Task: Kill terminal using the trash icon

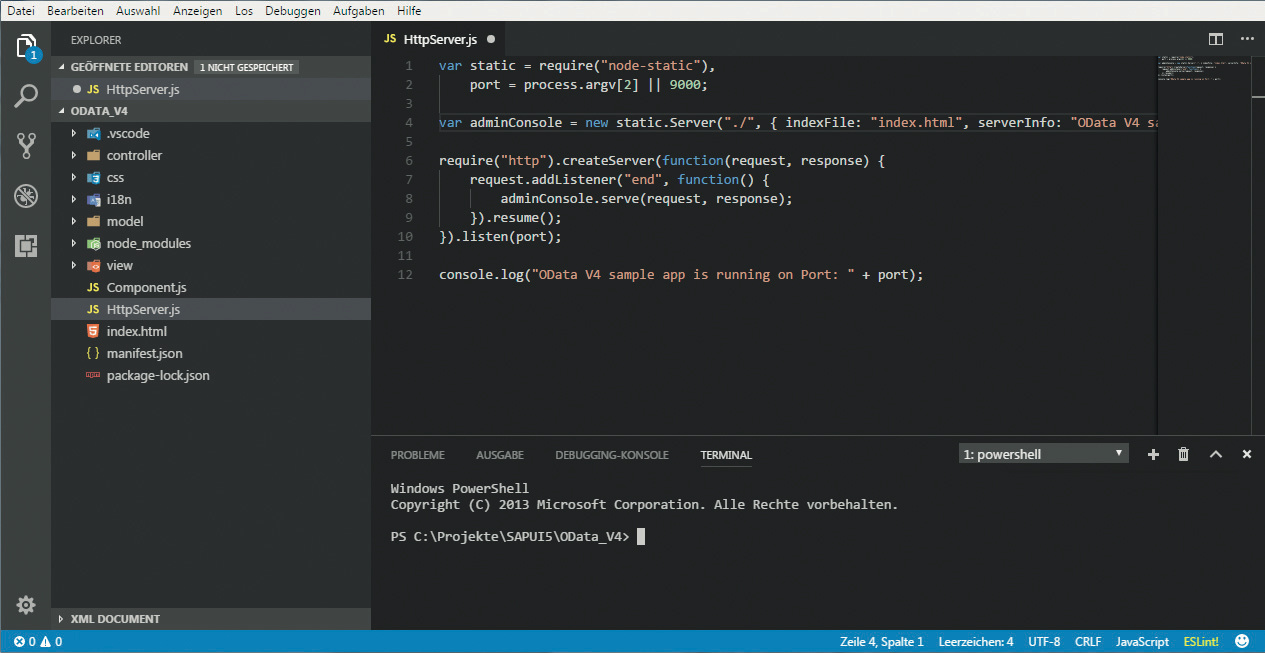Action: [x=1184, y=454]
